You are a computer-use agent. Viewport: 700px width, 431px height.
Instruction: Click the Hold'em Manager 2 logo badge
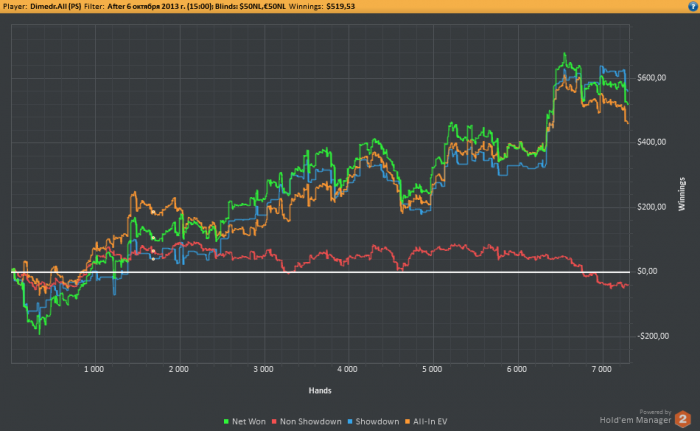(x=683, y=419)
